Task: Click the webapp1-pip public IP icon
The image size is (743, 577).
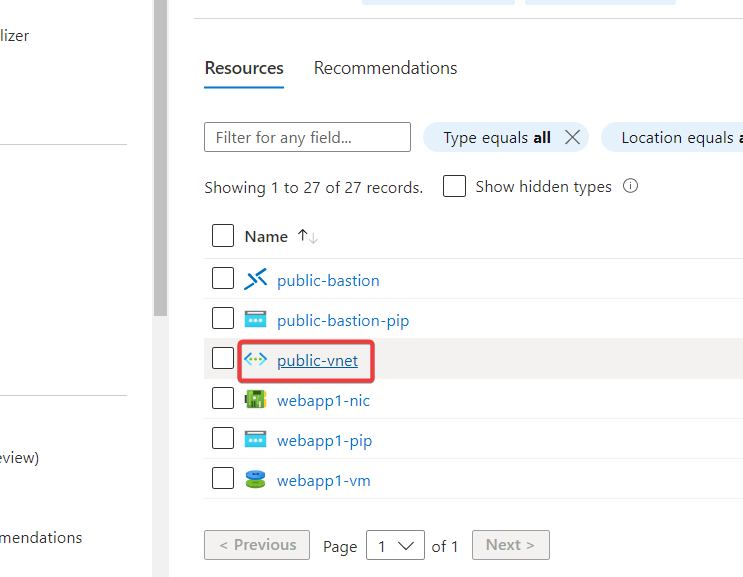Action: coord(256,440)
